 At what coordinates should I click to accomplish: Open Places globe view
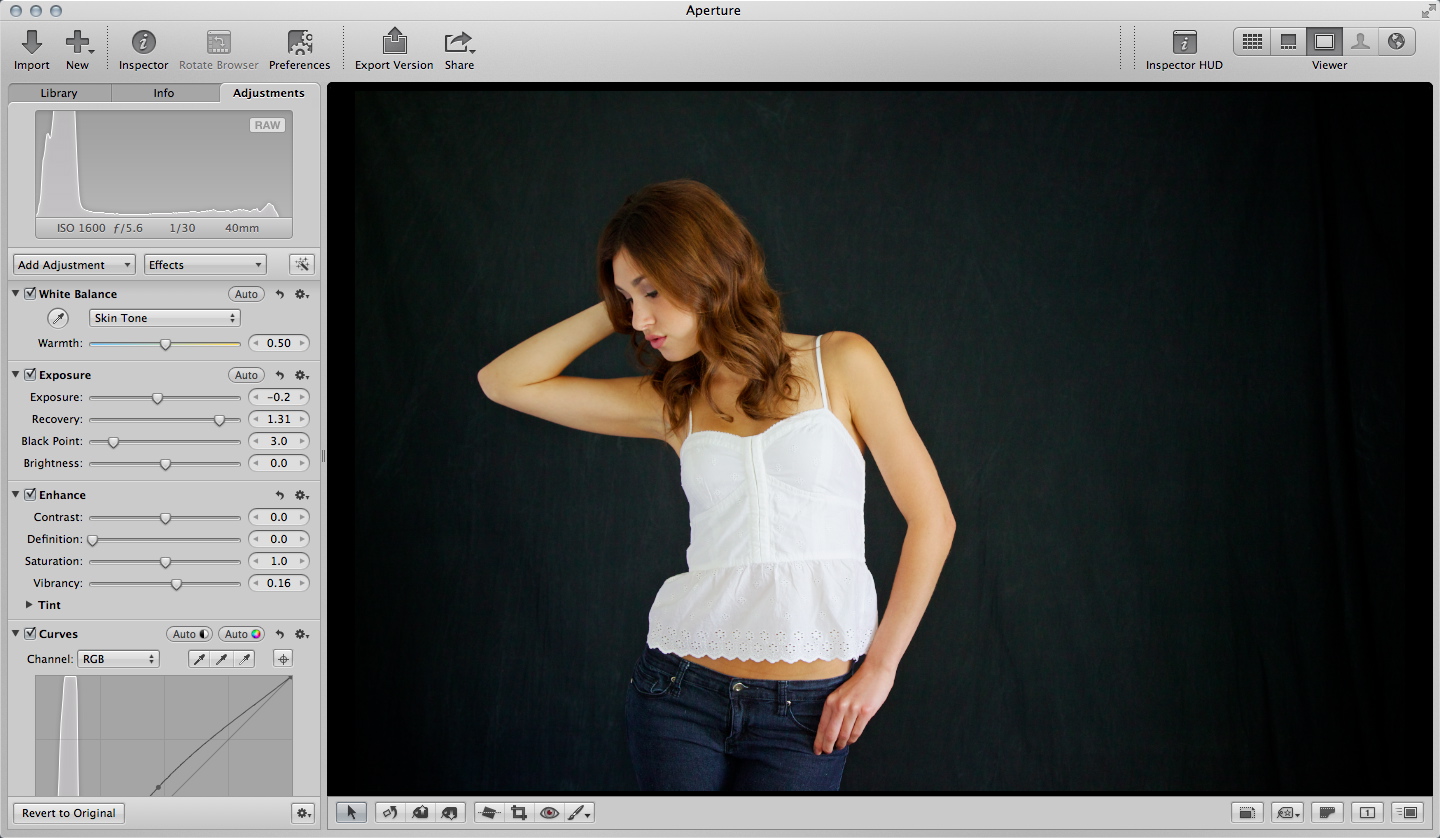(x=1396, y=42)
